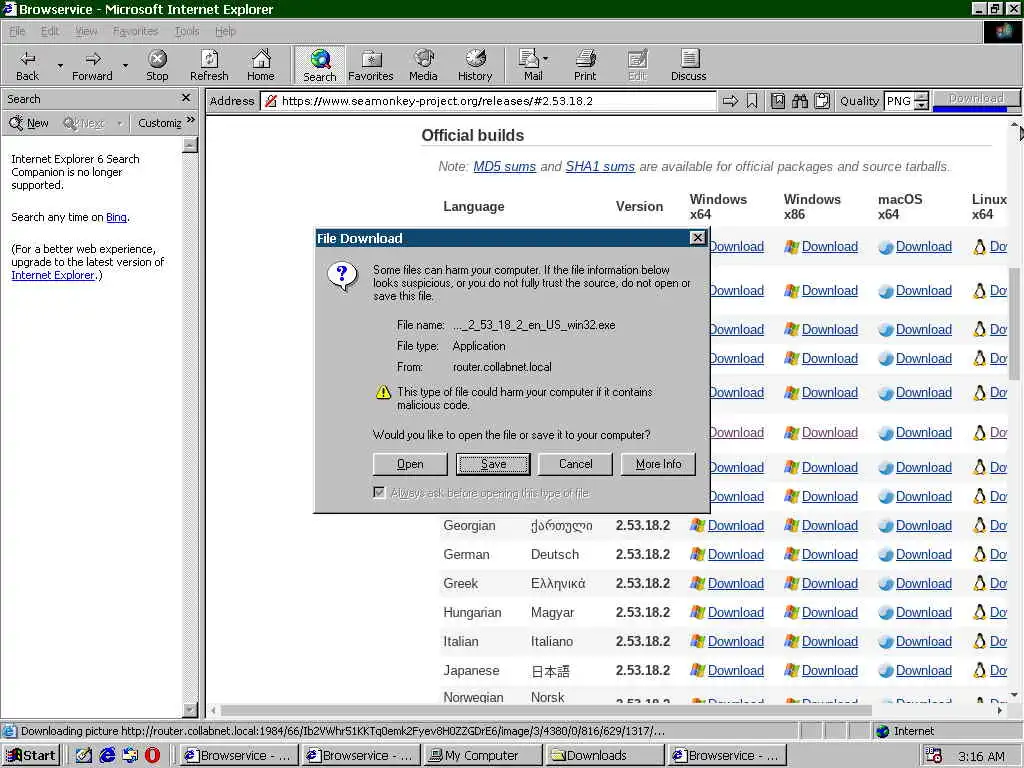
Task: Expand the Search pane toolbar overflow chevron
Action: 191,120
